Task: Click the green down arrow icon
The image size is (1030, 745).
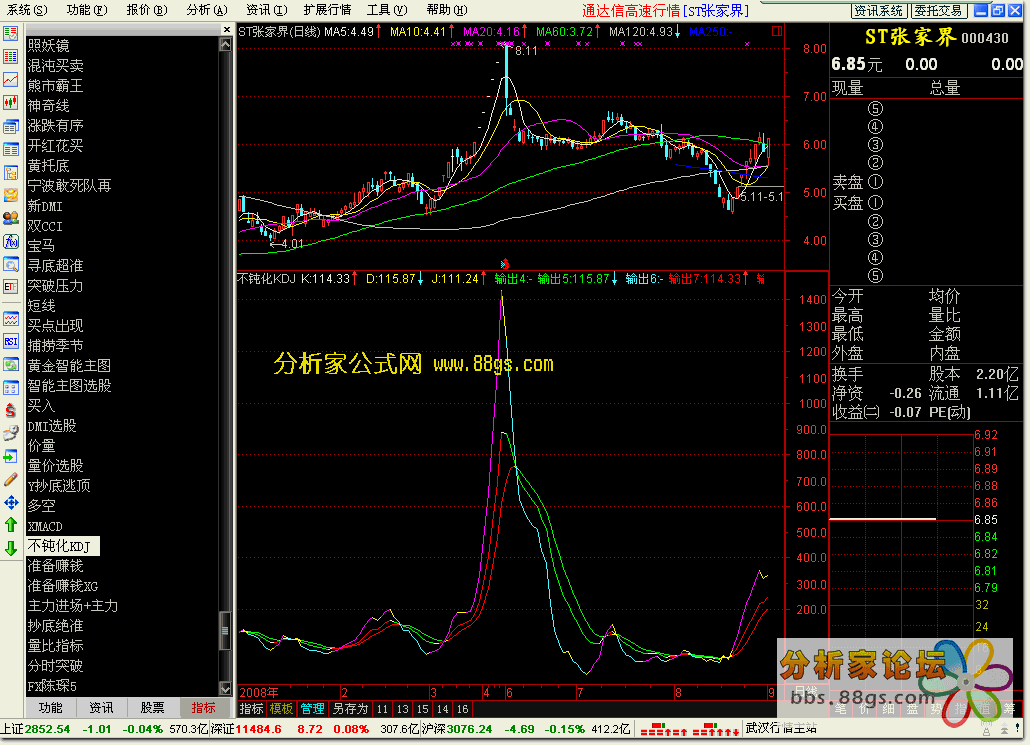Action: pyautogui.click(x=11, y=548)
